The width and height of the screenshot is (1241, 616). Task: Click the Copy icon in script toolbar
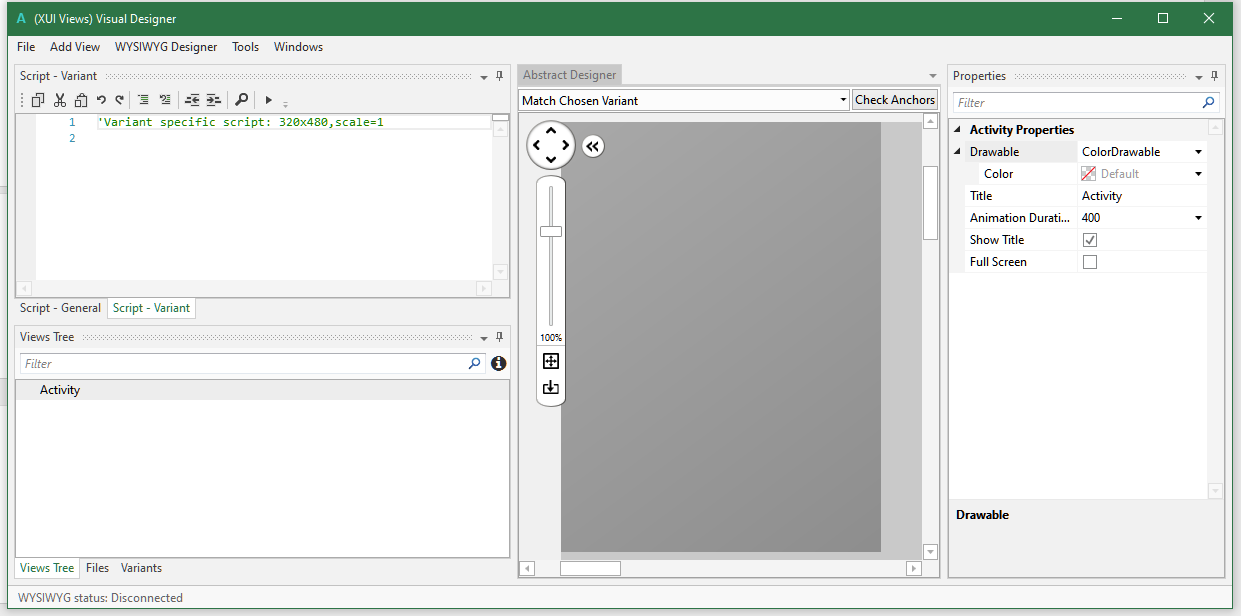38,100
